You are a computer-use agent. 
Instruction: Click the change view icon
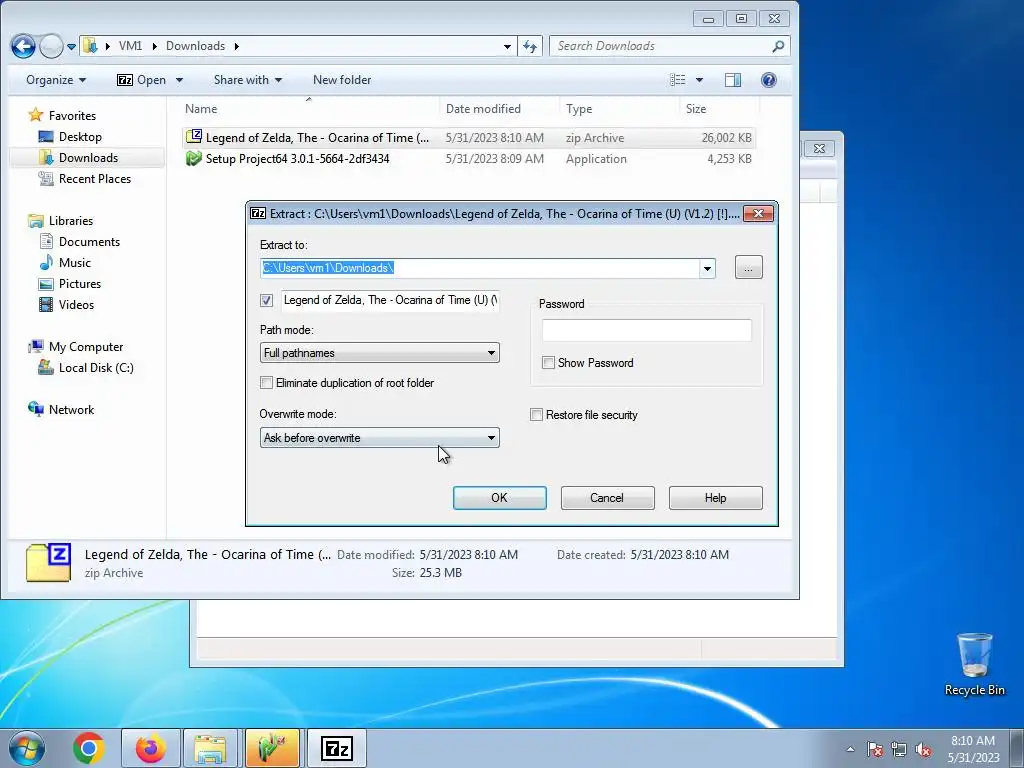point(678,80)
